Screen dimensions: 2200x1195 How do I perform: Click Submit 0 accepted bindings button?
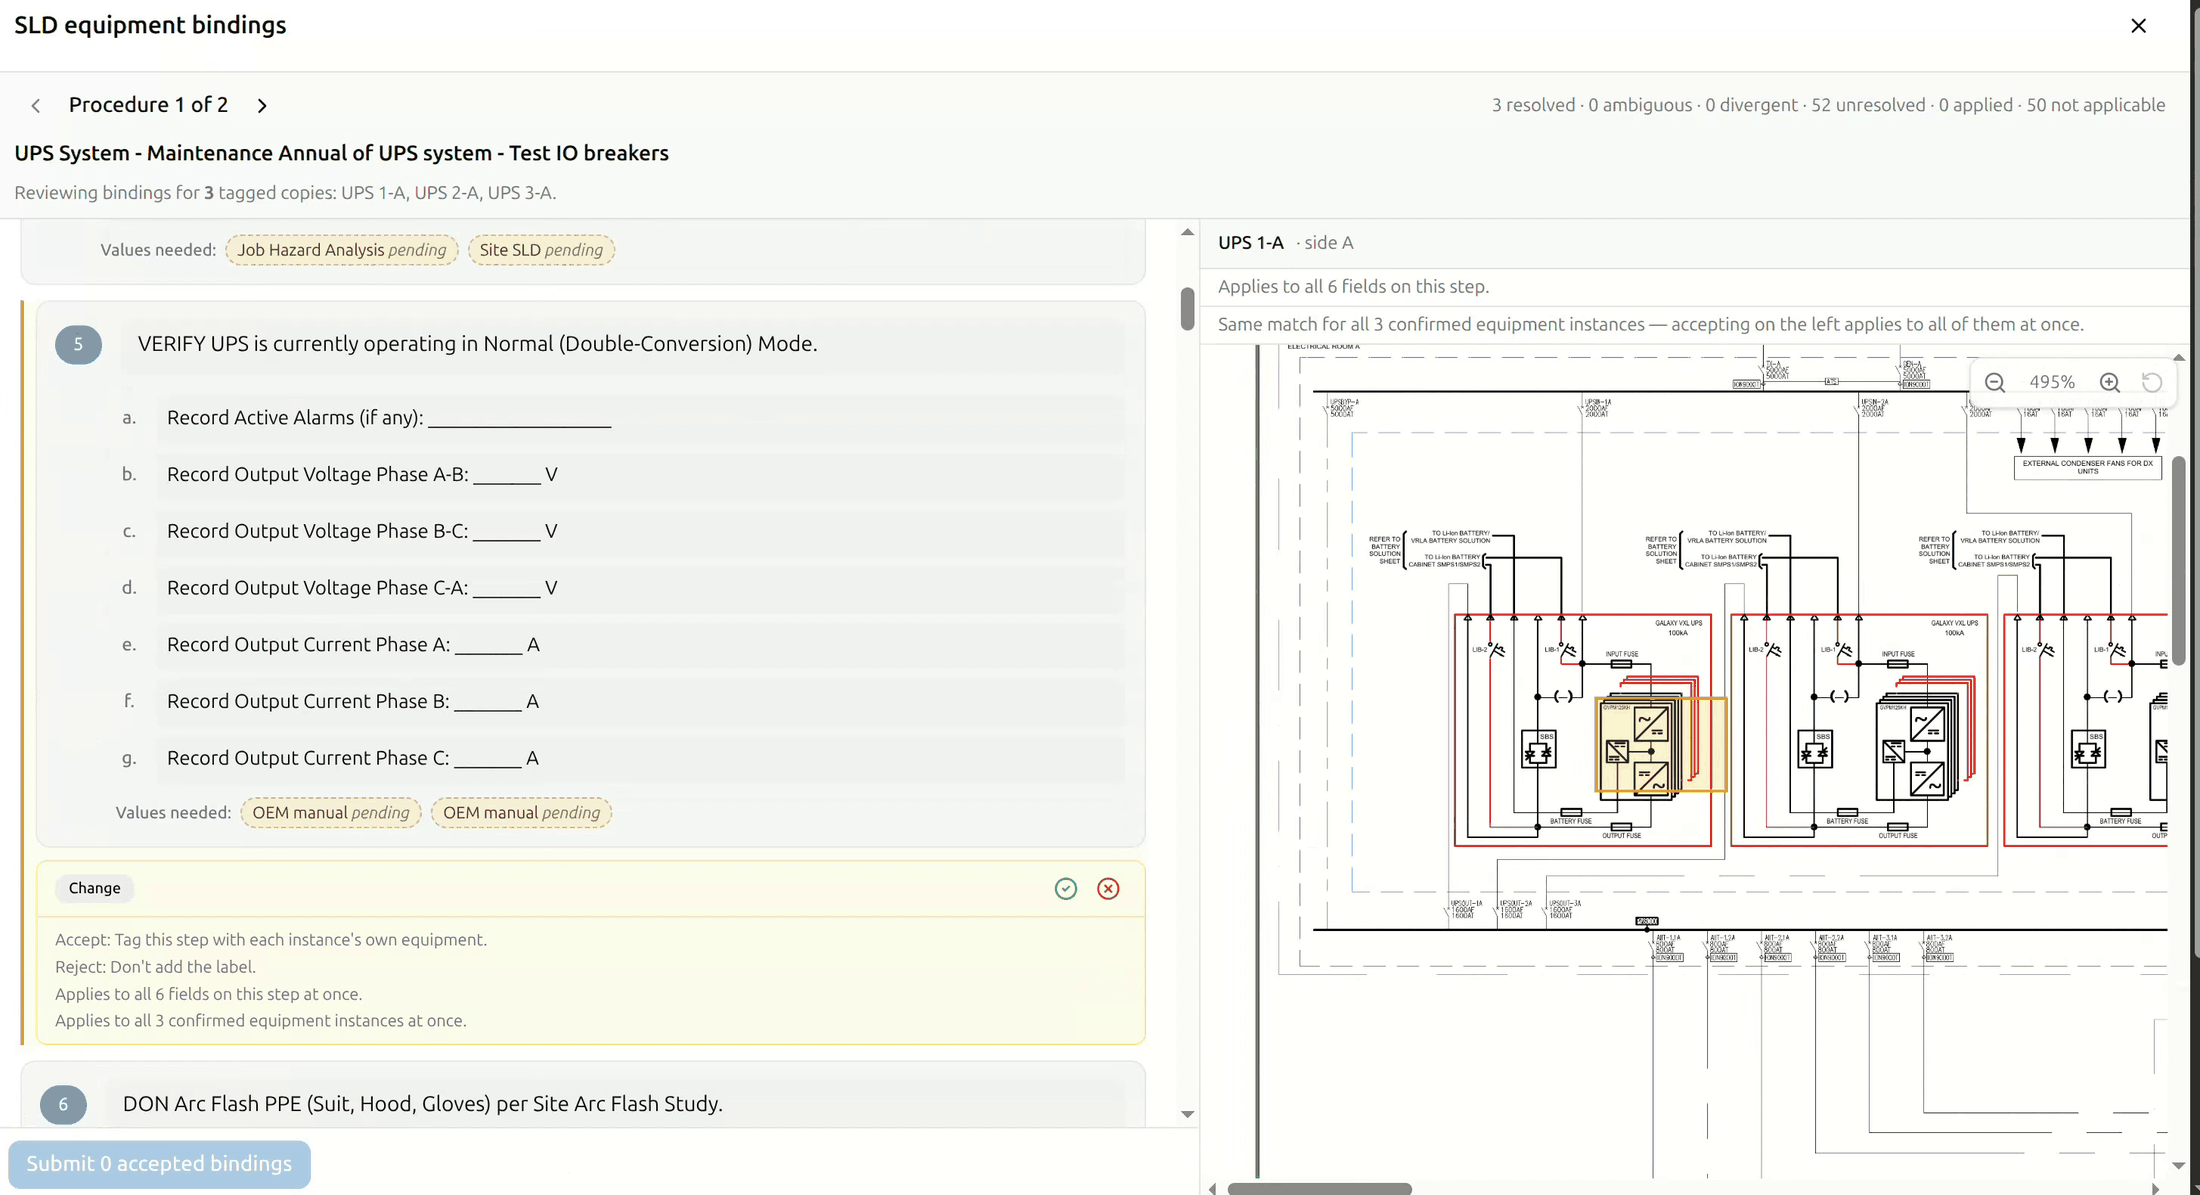[159, 1164]
